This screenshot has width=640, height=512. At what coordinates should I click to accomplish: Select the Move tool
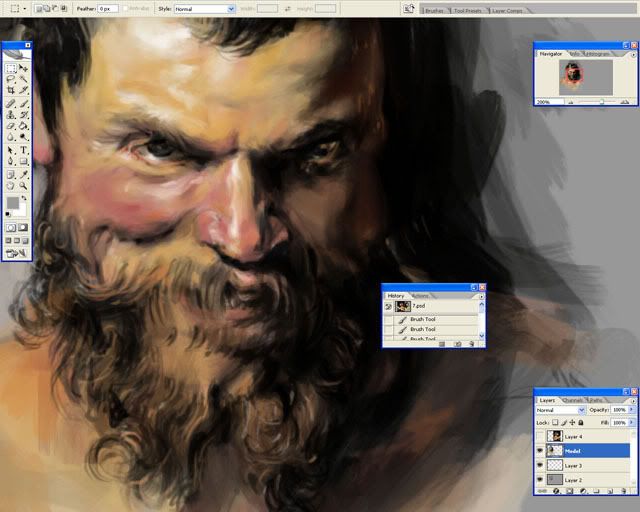tap(24, 68)
